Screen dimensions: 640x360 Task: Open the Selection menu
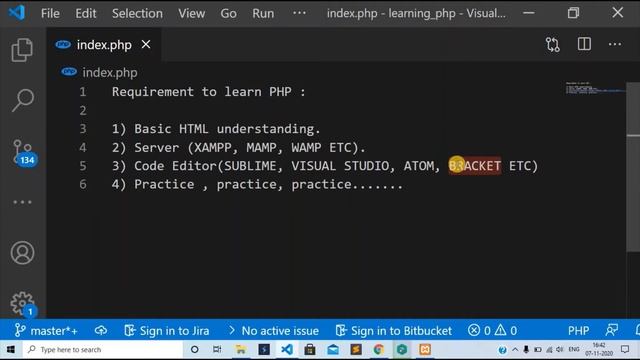pyautogui.click(x=137, y=13)
